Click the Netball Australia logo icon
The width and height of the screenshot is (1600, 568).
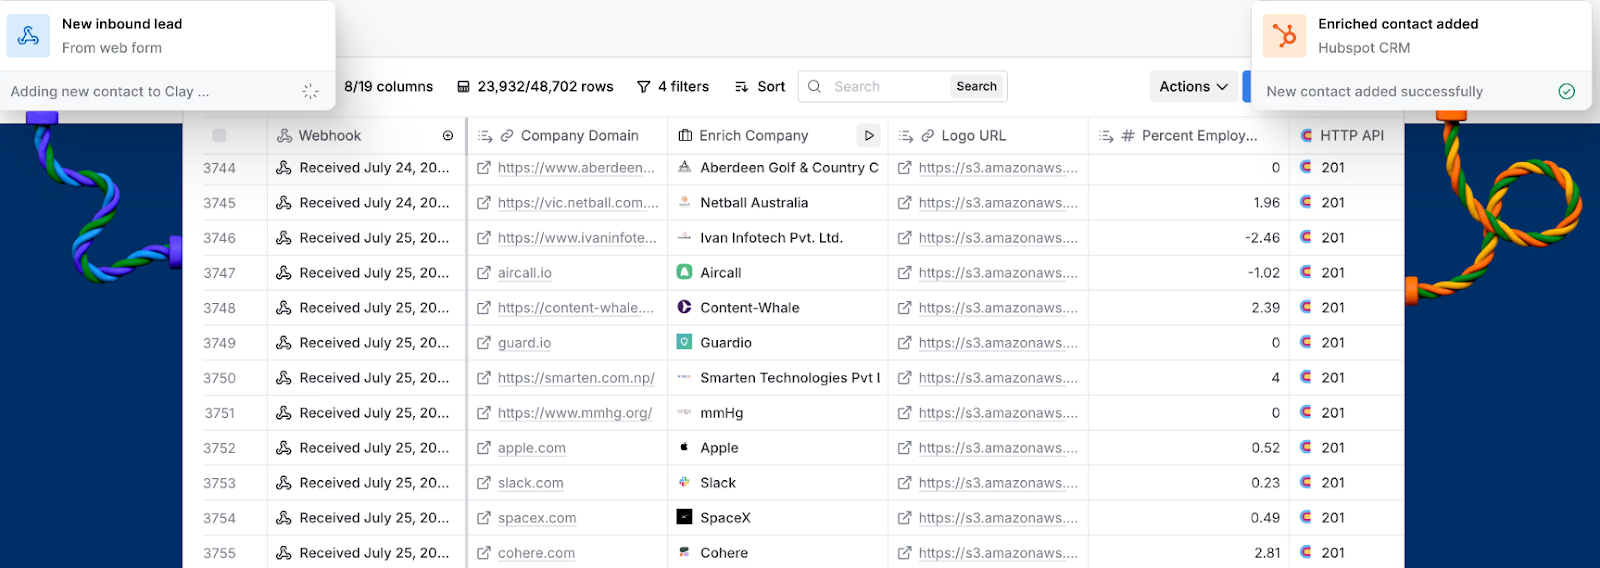coord(684,202)
